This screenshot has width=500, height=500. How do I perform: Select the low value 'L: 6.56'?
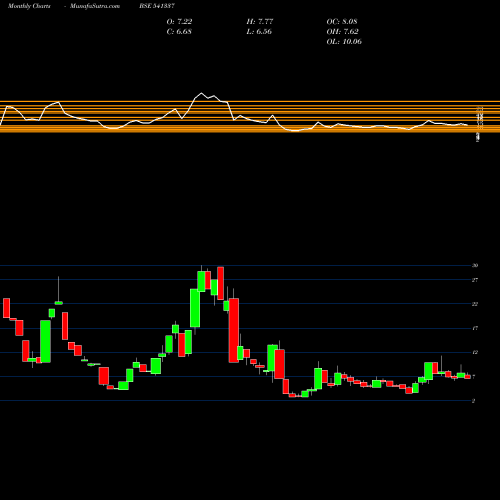point(259,31)
